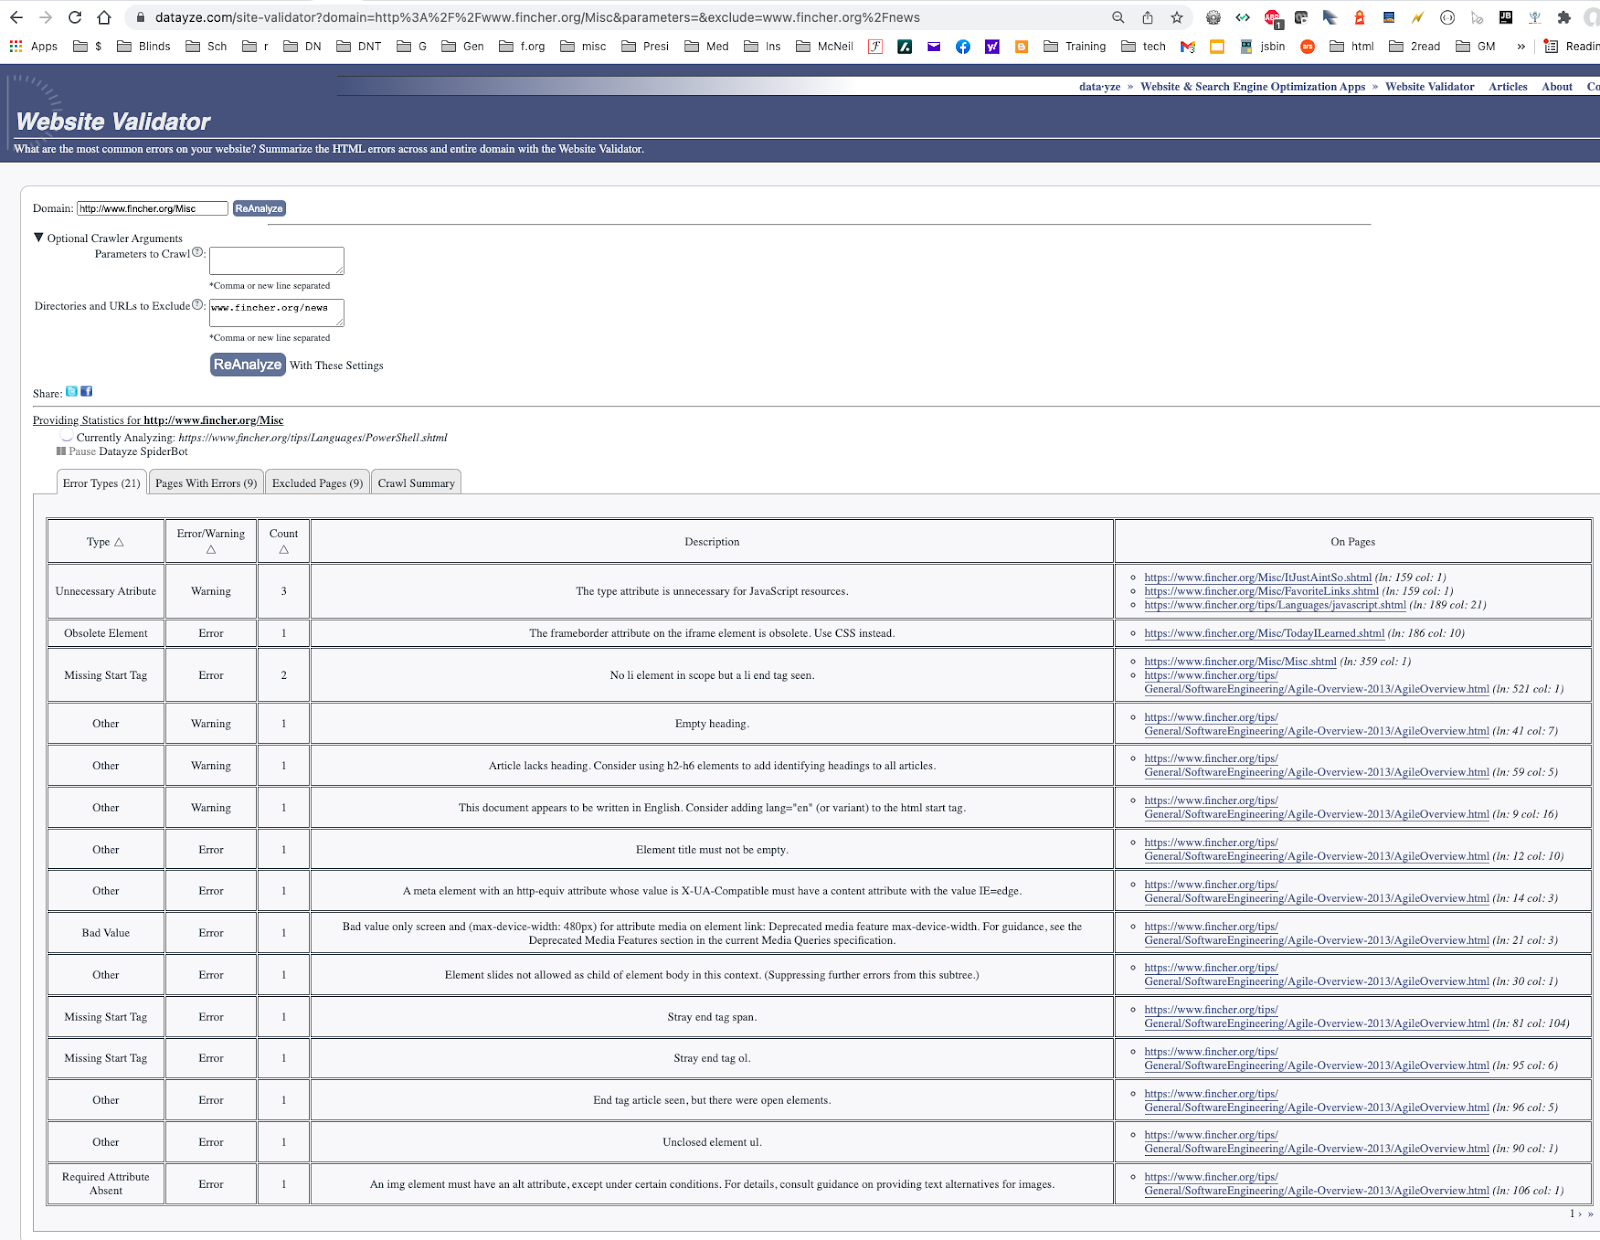This screenshot has height=1240, width=1600.
Task: Select the "Stray end tag span." description
Action: [x=712, y=1017]
